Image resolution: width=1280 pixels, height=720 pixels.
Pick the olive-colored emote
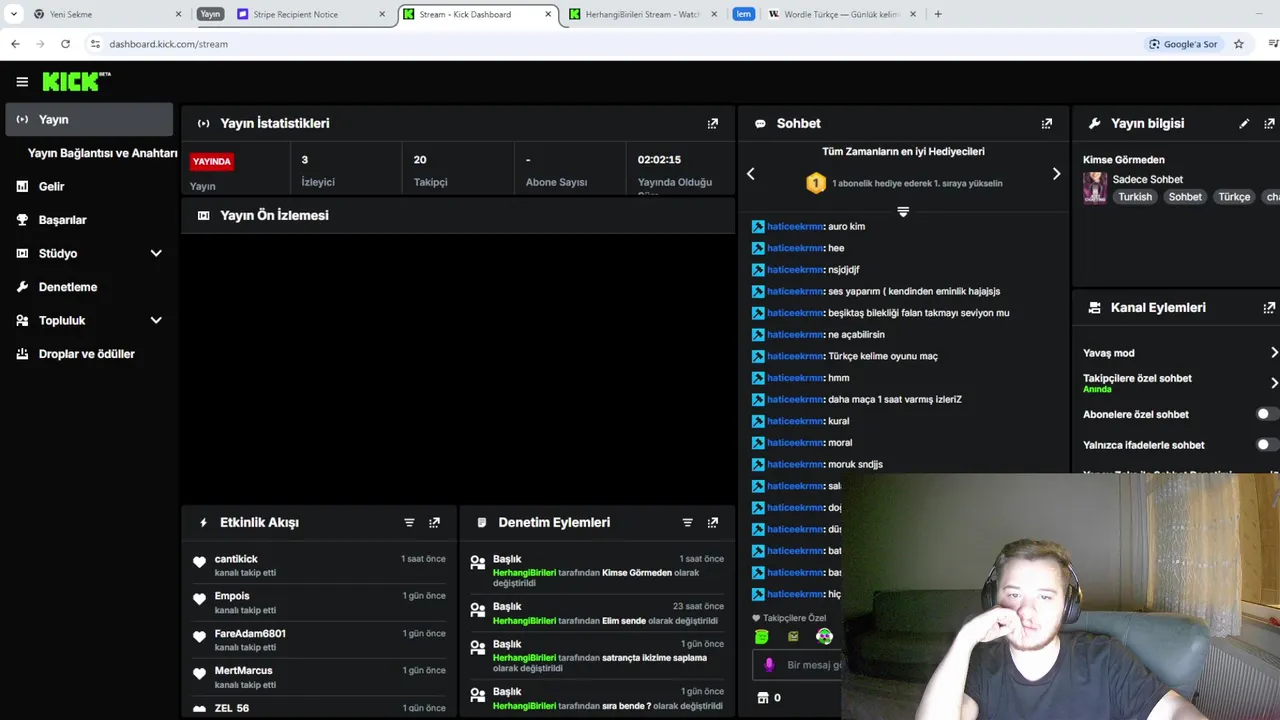click(793, 636)
